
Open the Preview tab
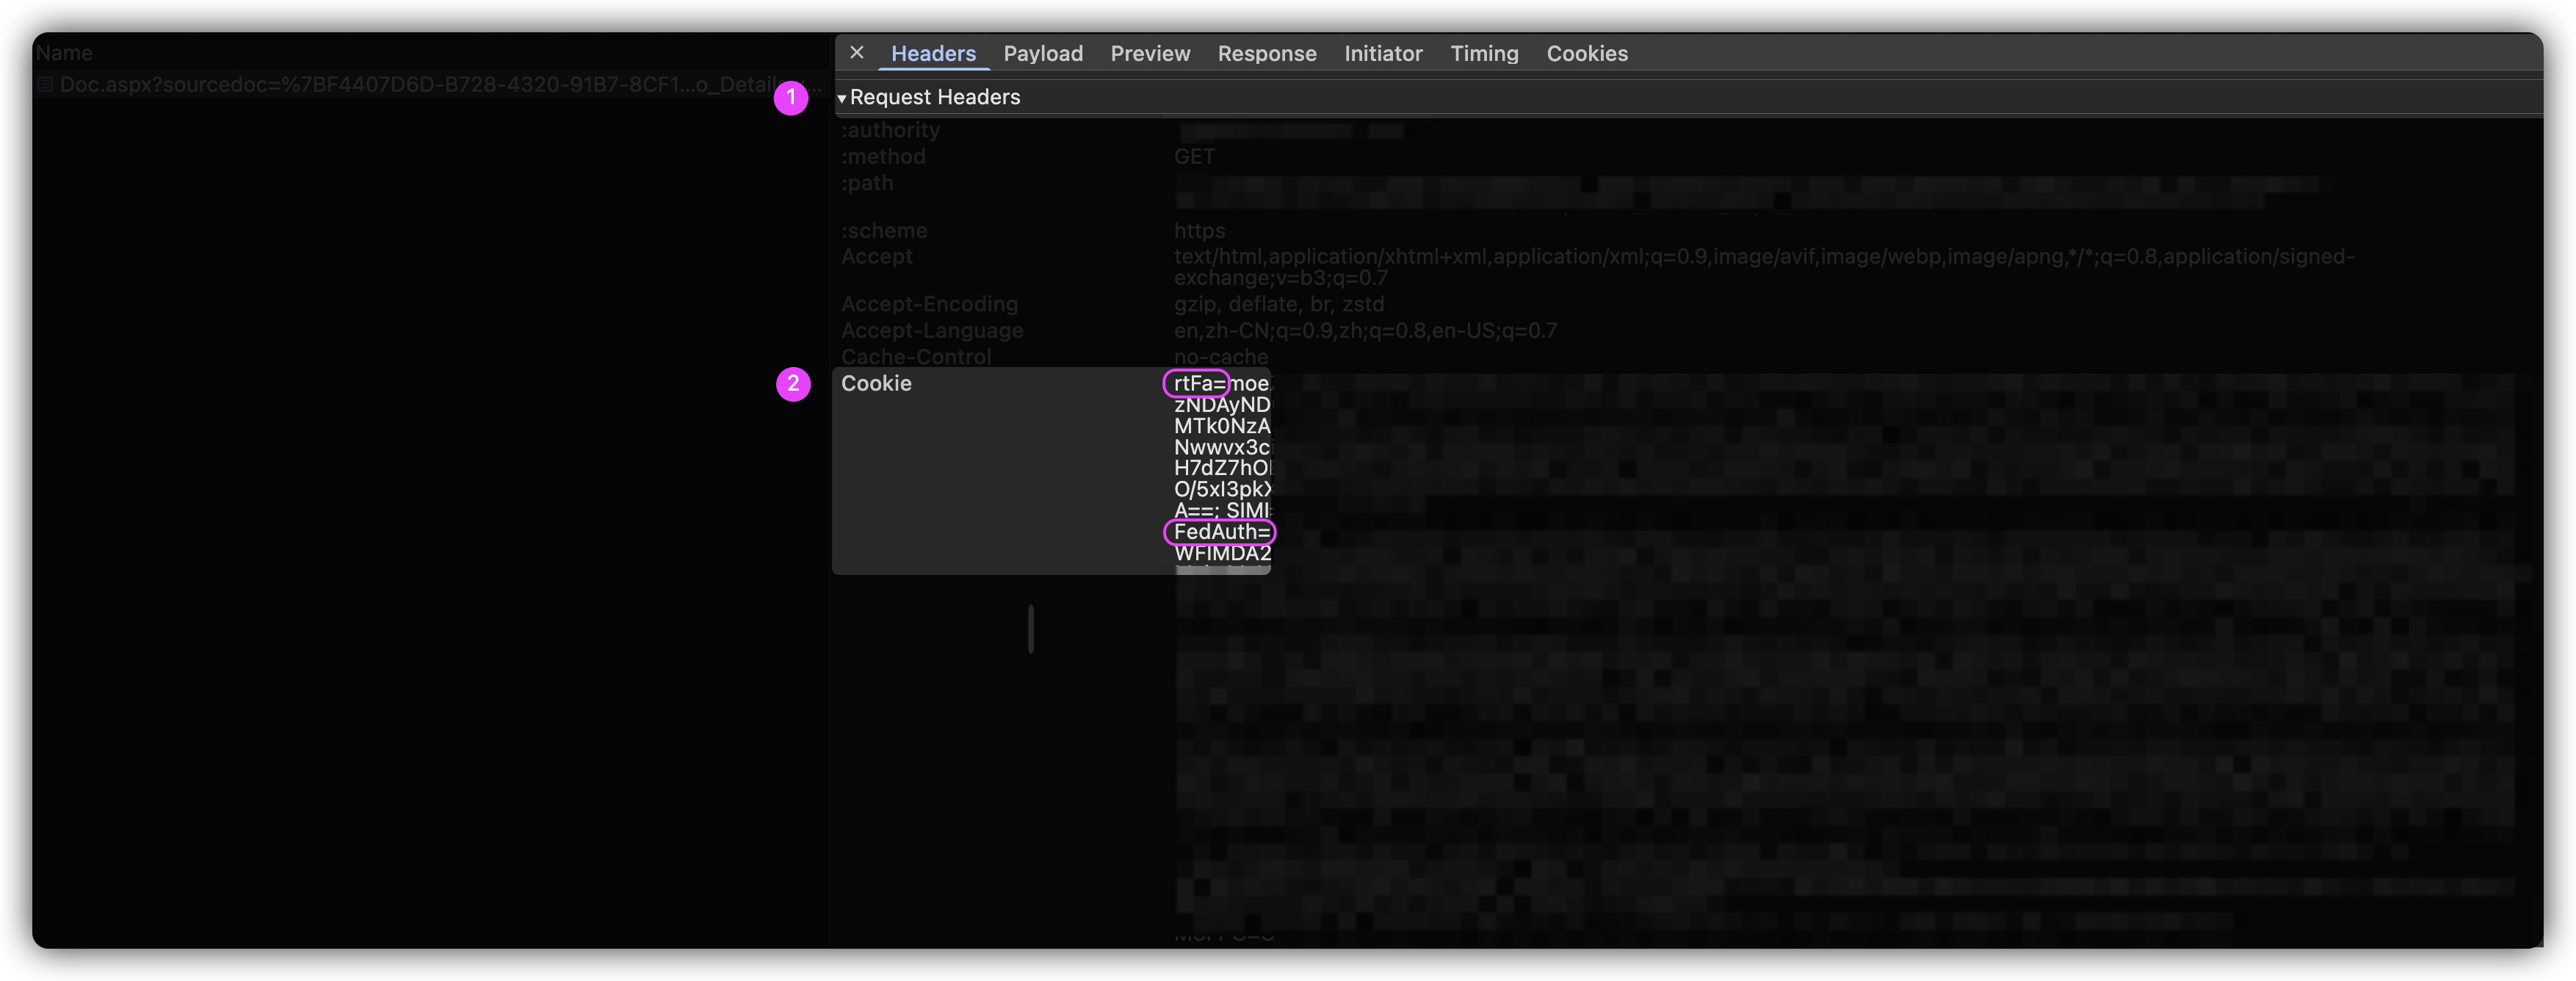(x=1149, y=54)
